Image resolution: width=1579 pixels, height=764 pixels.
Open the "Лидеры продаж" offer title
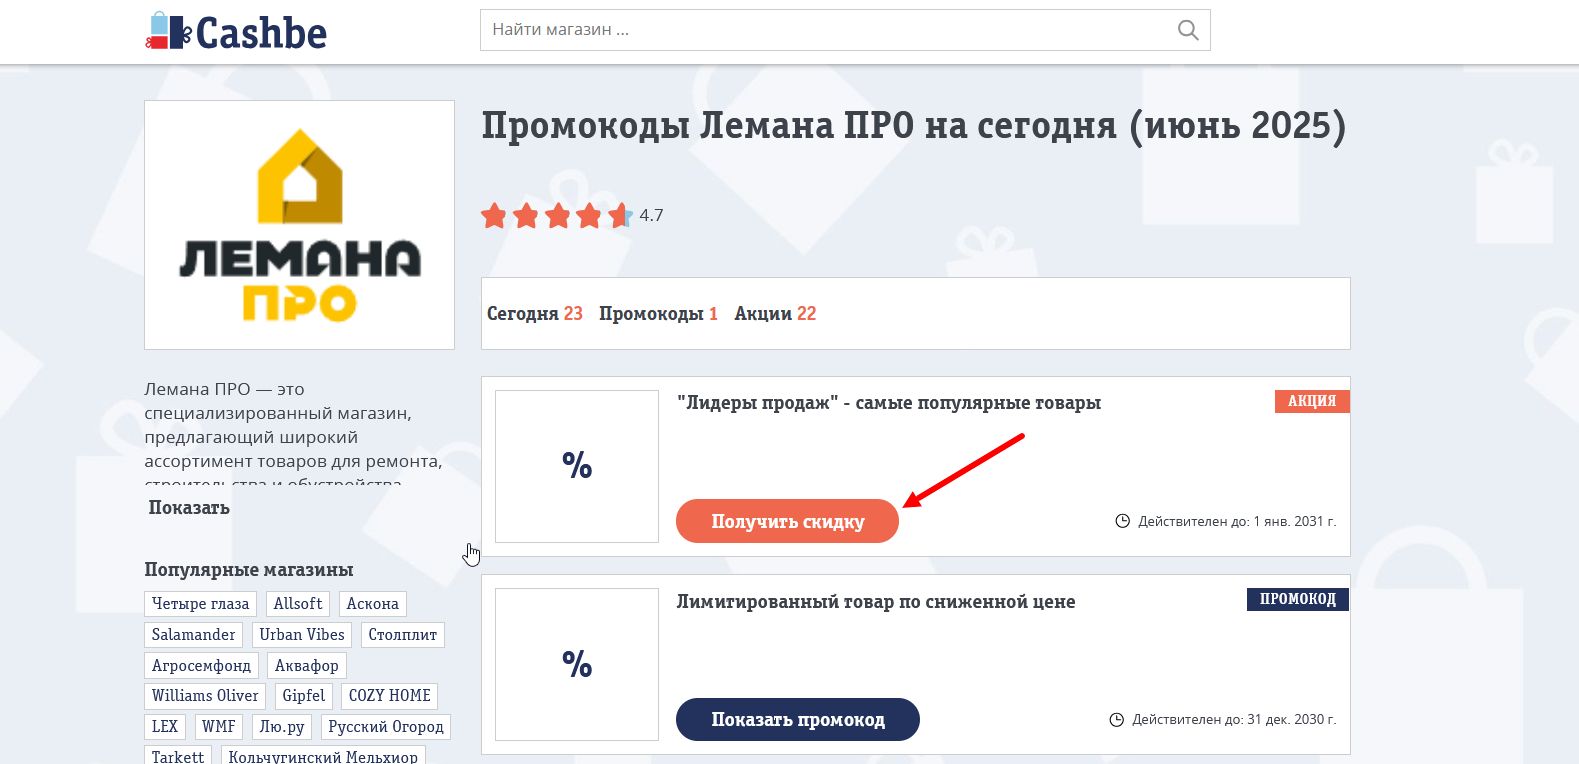click(889, 403)
